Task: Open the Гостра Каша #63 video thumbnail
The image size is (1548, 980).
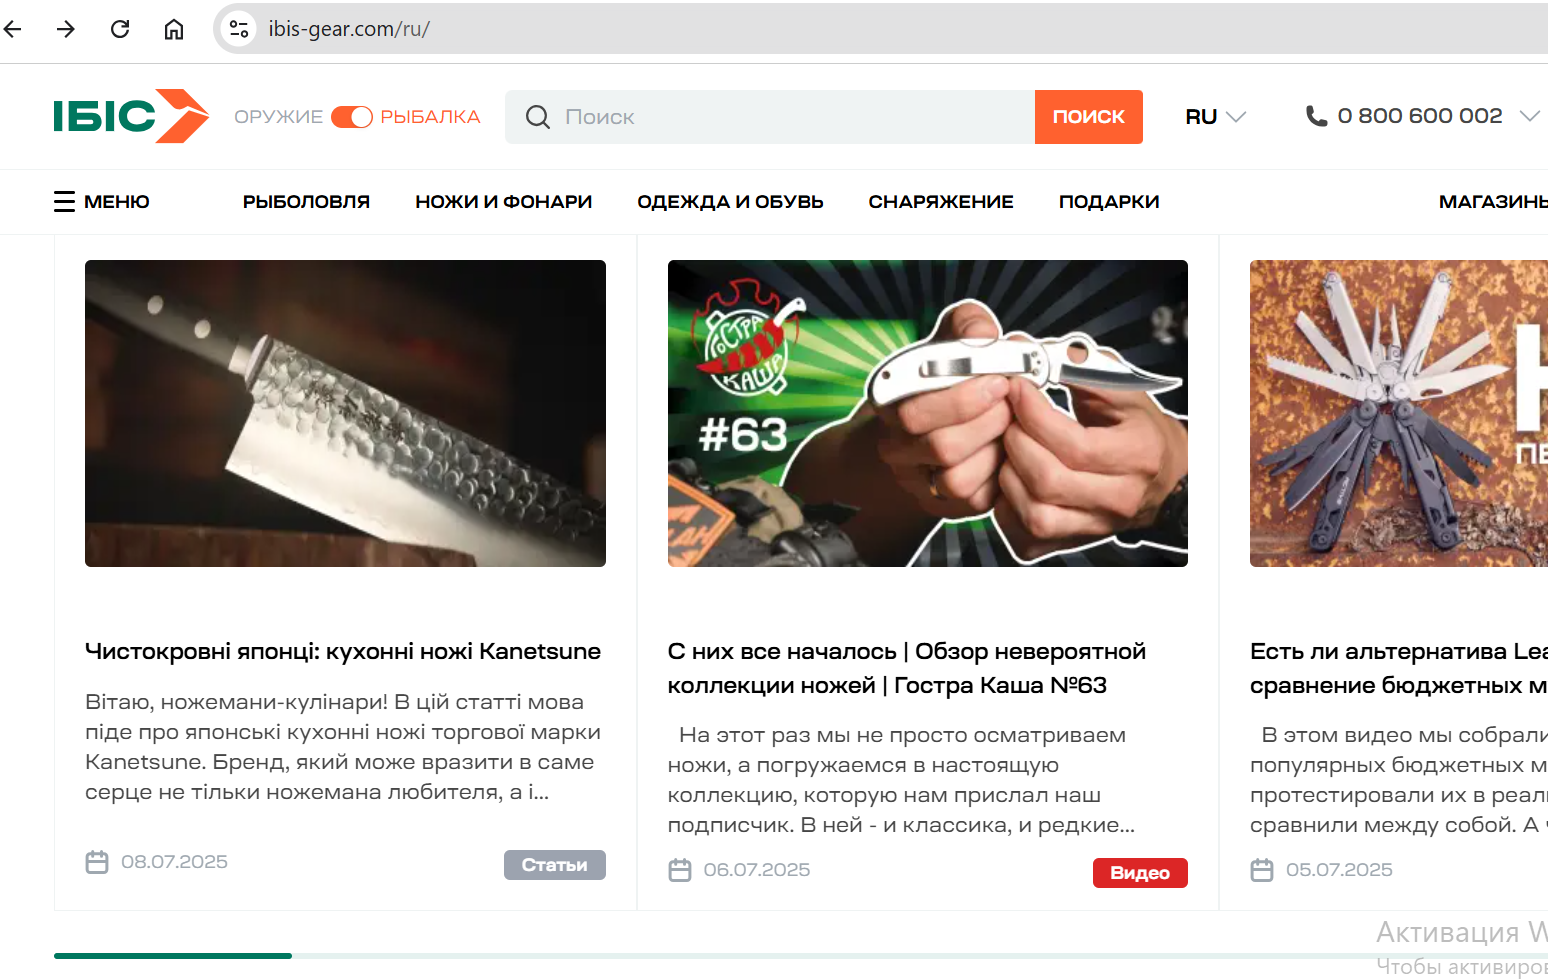Action: tap(928, 413)
